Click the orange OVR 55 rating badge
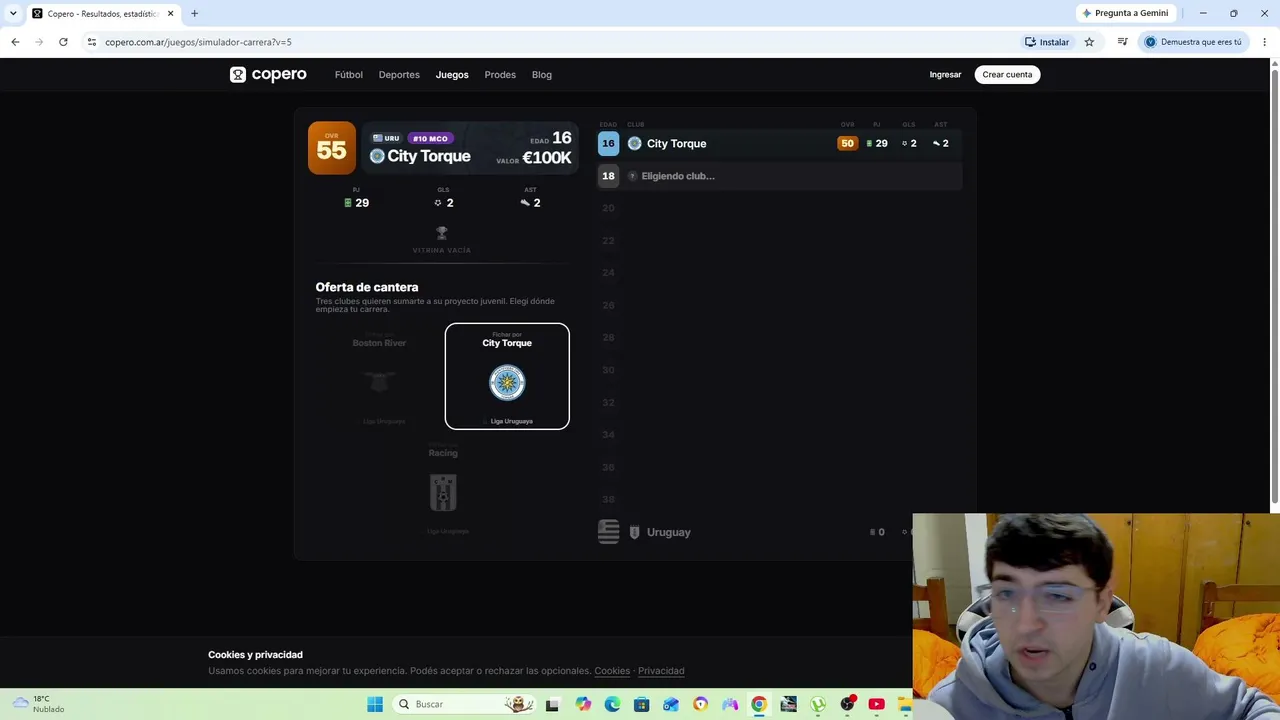 click(332, 148)
